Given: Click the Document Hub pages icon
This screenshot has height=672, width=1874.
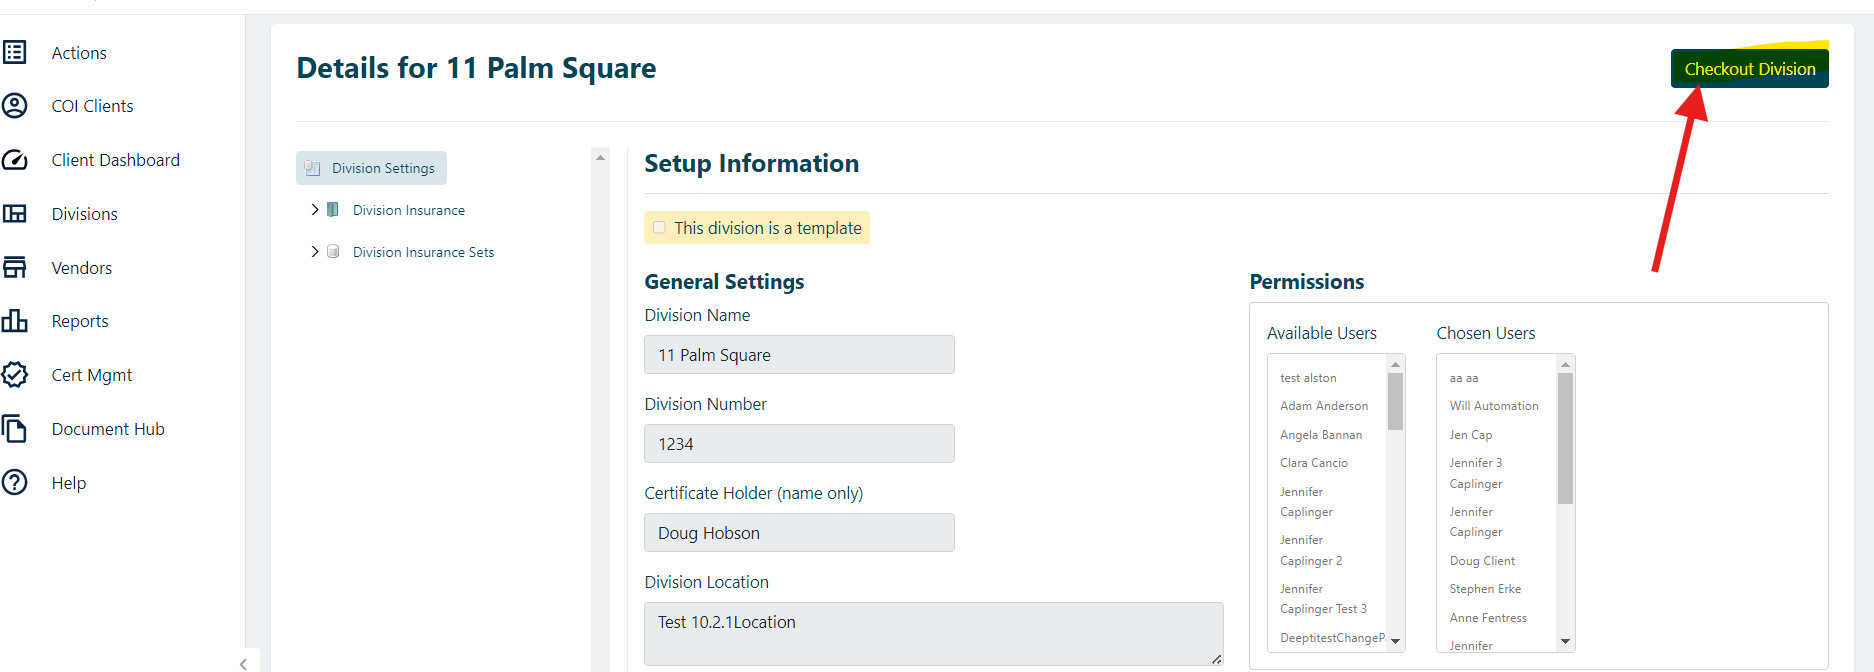Looking at the screenshot, I should [x=15, y=429].
